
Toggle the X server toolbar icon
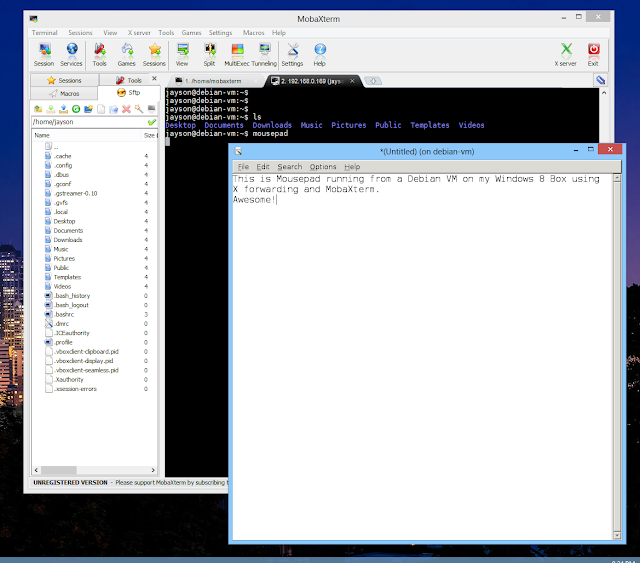pyautogui.click(x=566, y=54)
